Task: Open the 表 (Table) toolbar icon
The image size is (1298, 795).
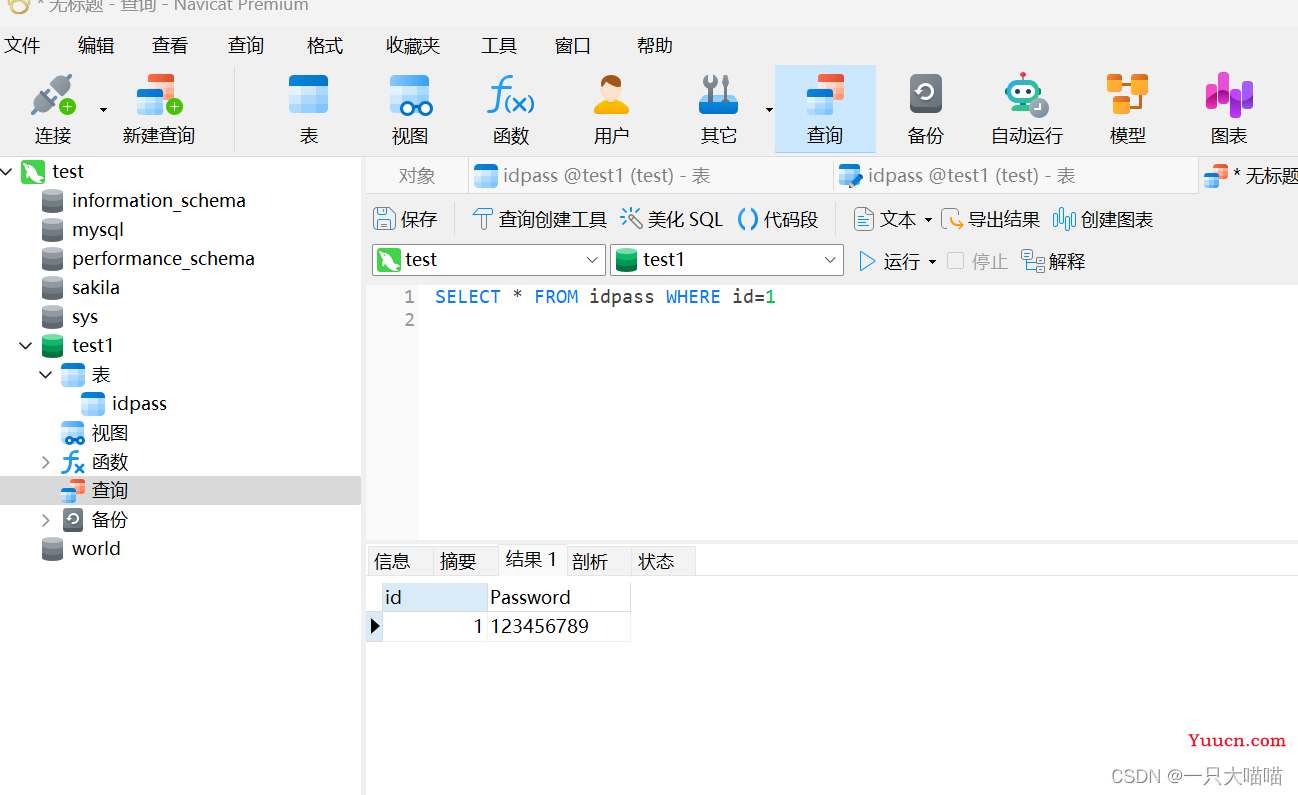Action: pyautogui.click(x=308, y=96)
